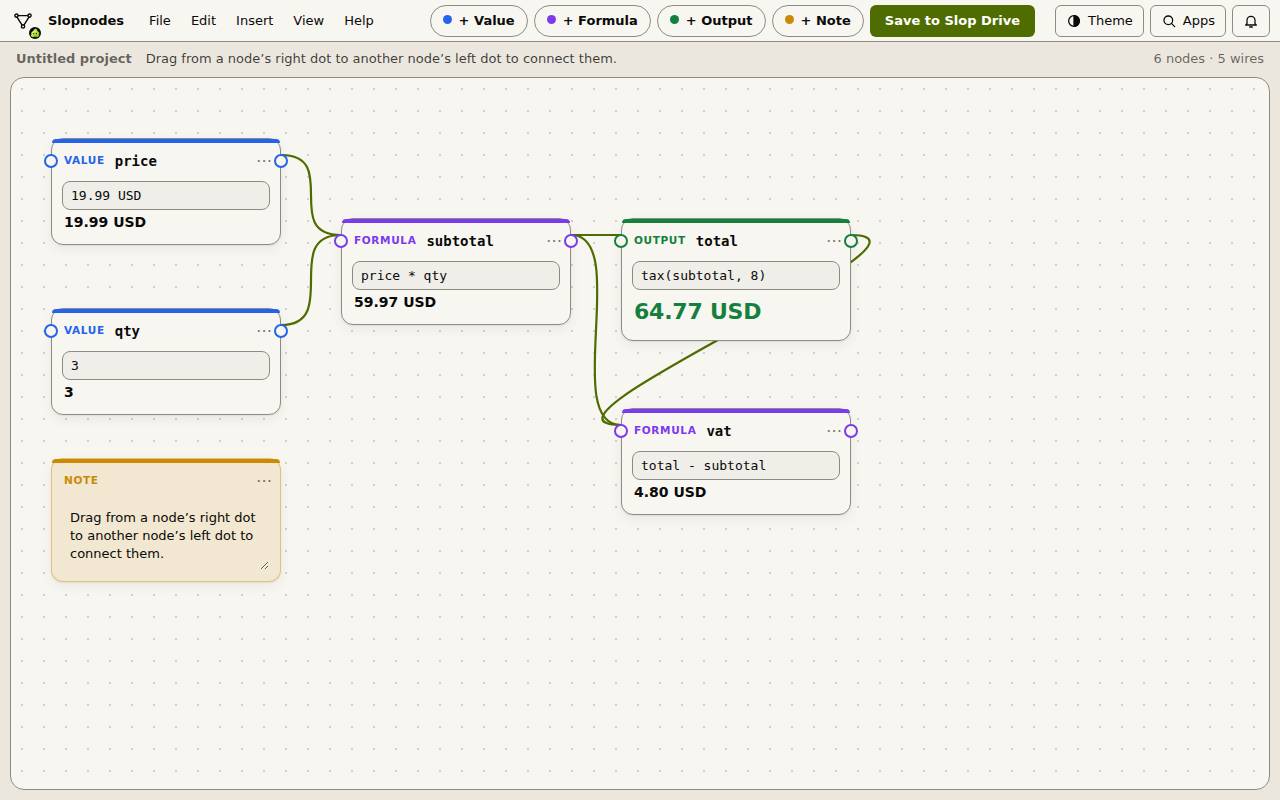Viewport: 1280px width, 800px height.
Task: Click the price node's left input dot
Action: click(51, 161)
